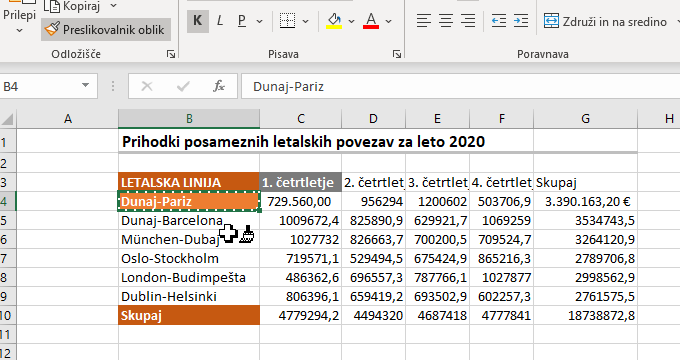Open the borders dropdown arrow
Screen dimensions: 680x360
click(x=305, y=21)
